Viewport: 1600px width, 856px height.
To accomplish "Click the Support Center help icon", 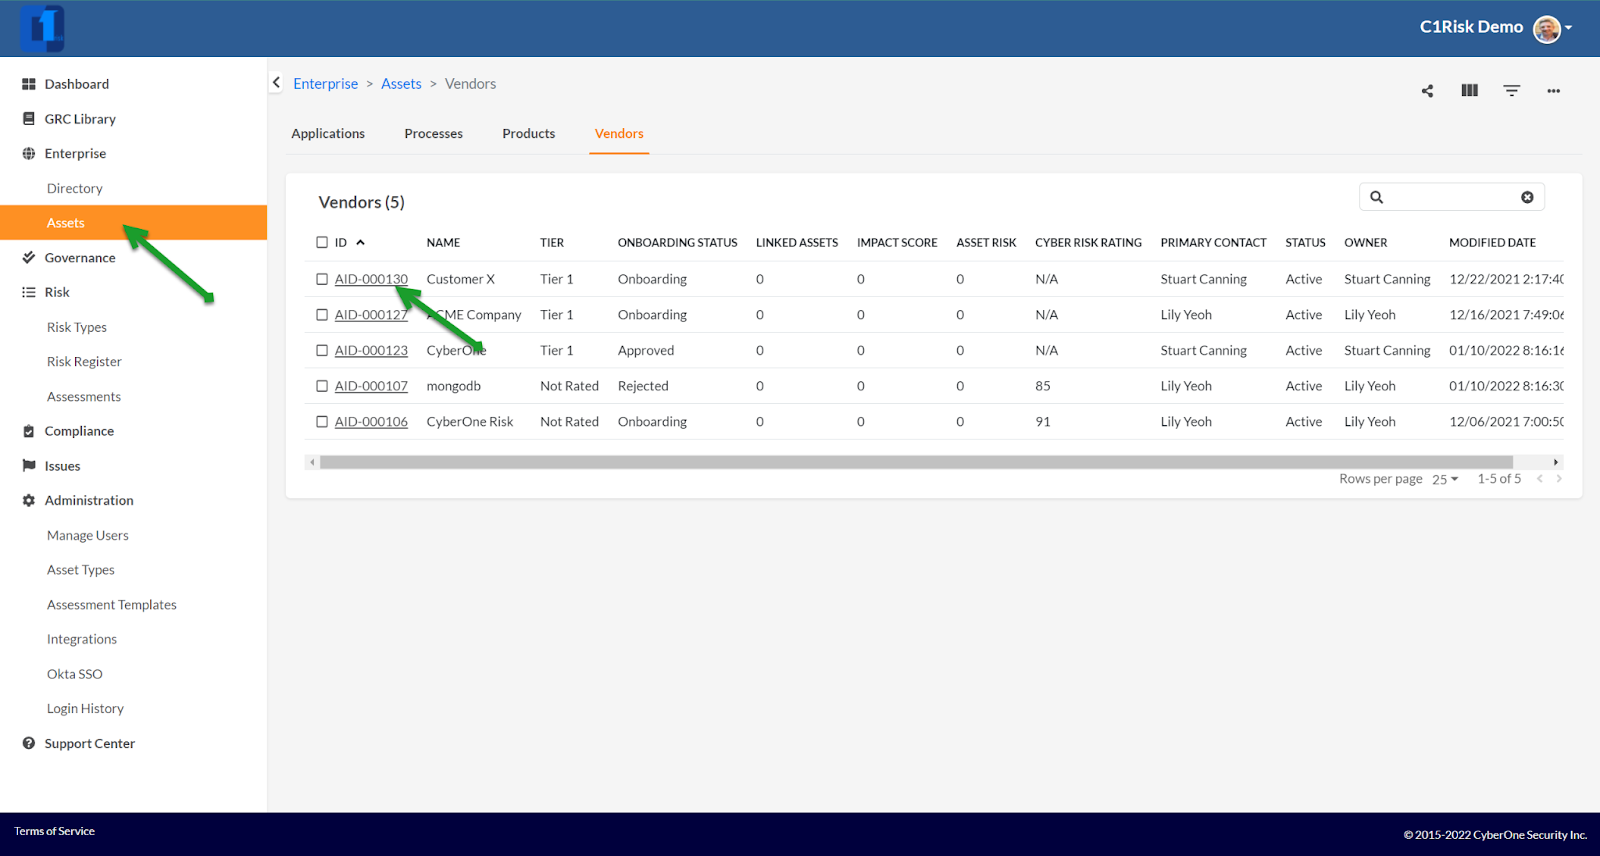I will [29, 743].
